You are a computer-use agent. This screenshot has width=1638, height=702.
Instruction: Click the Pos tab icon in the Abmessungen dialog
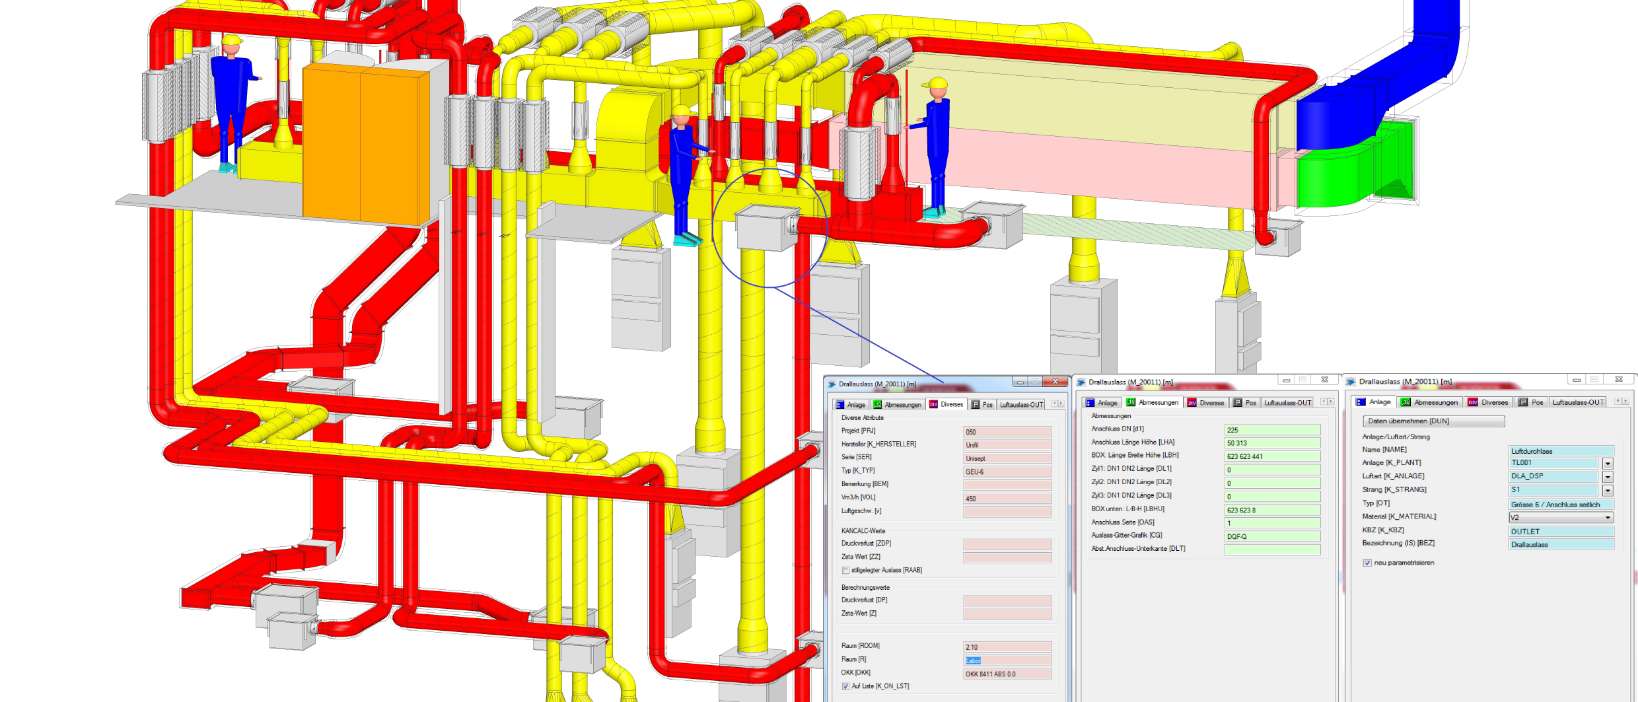[1237, 403]
